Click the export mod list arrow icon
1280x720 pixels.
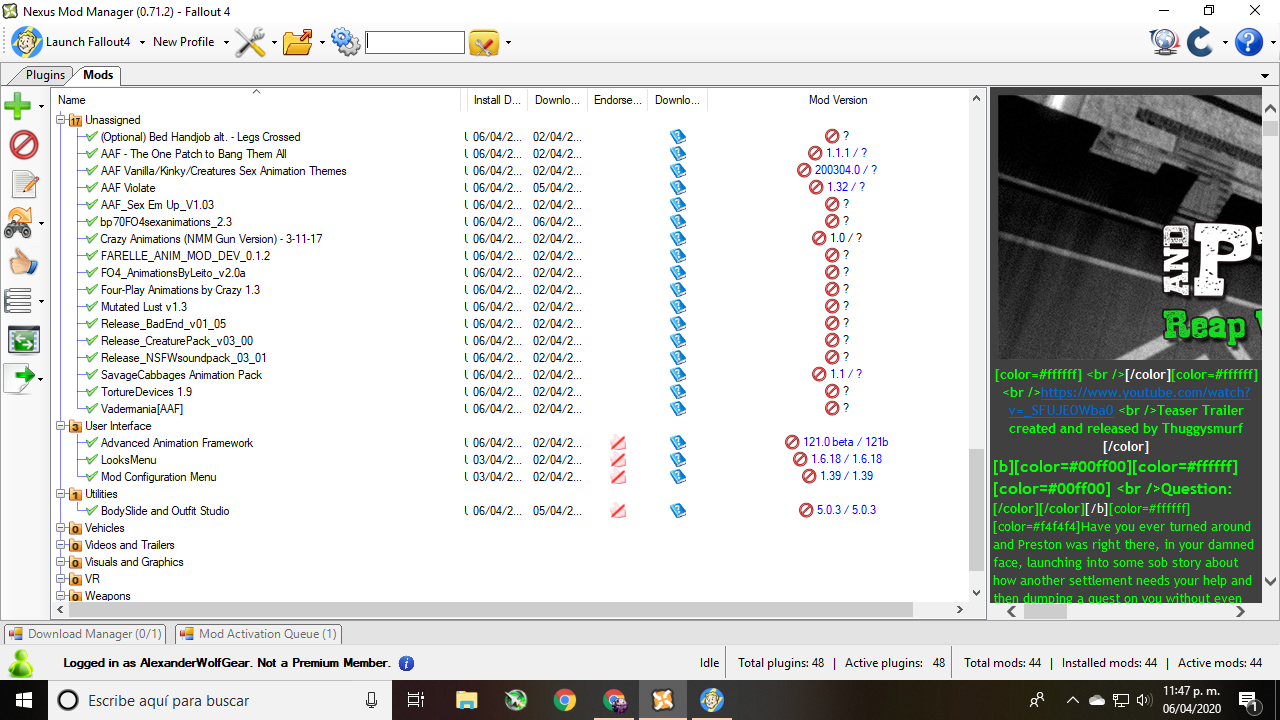click(x=18, y=378)
